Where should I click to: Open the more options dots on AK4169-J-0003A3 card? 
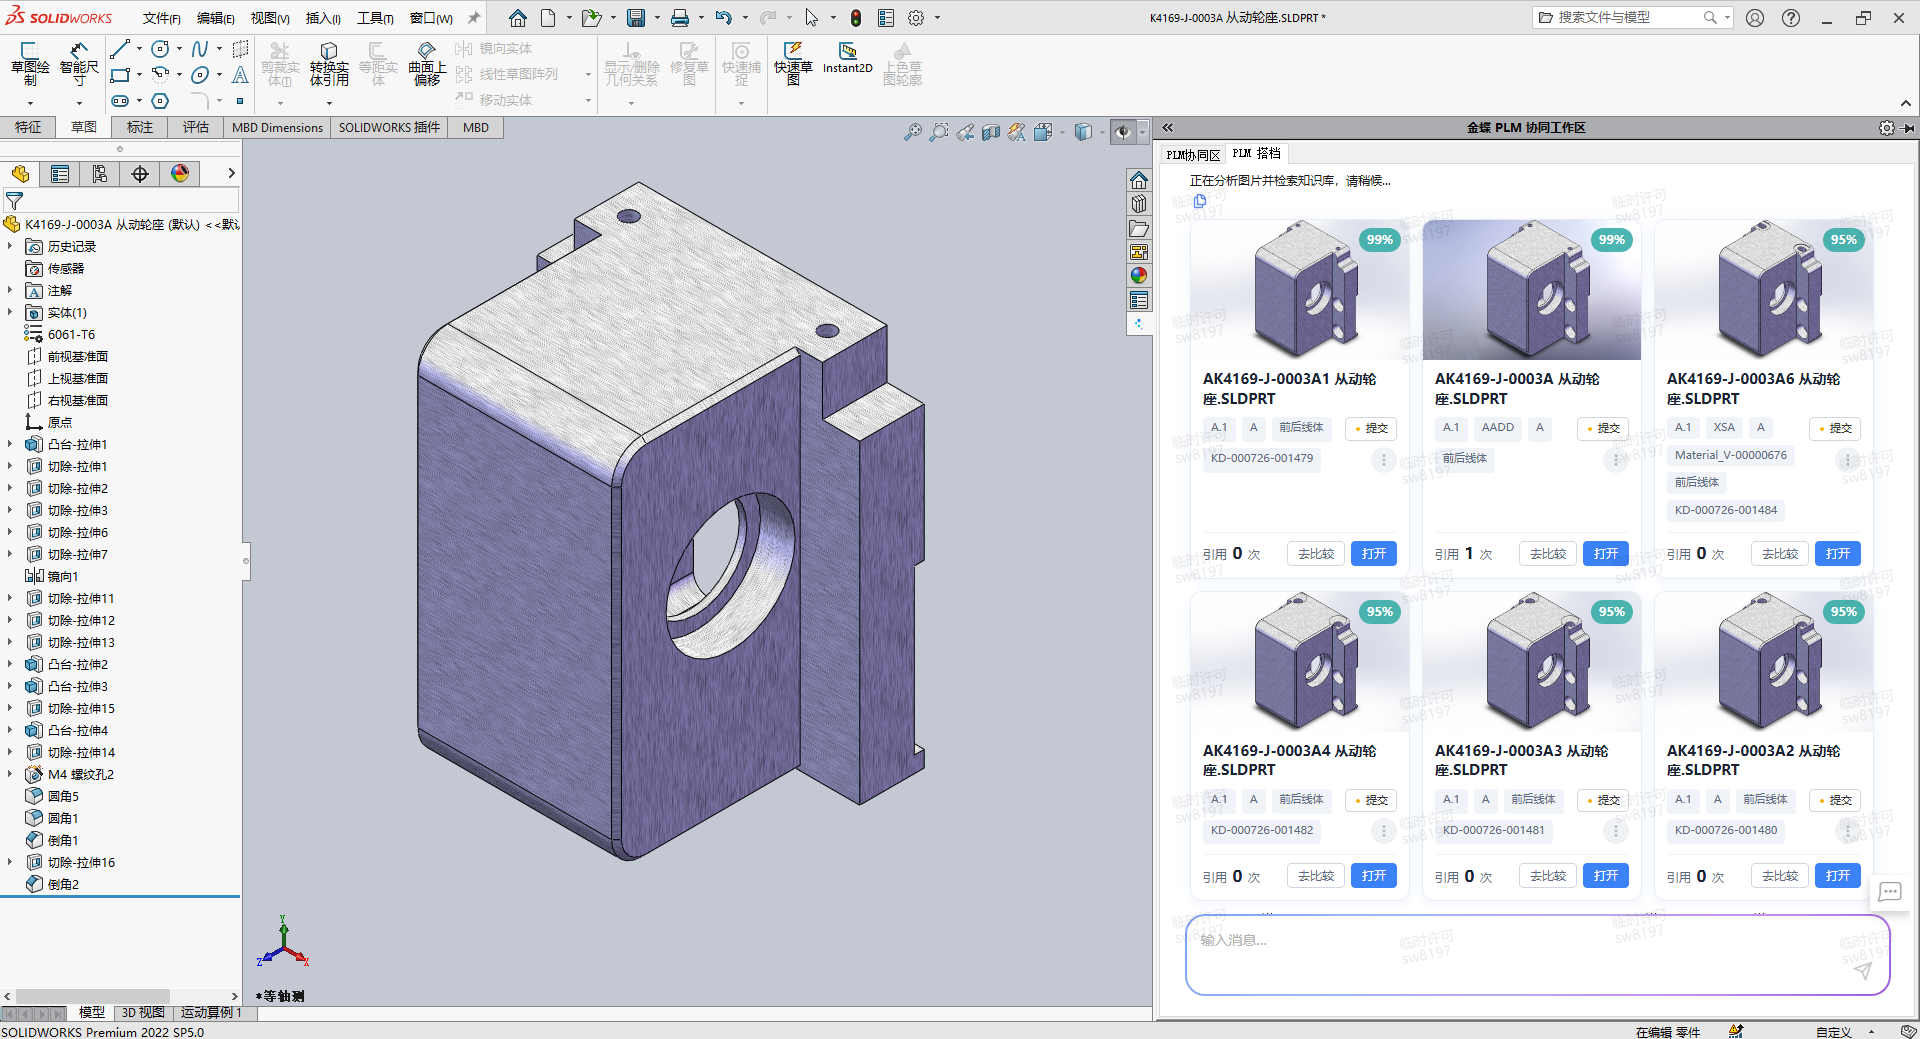(x=1616, y=831)
